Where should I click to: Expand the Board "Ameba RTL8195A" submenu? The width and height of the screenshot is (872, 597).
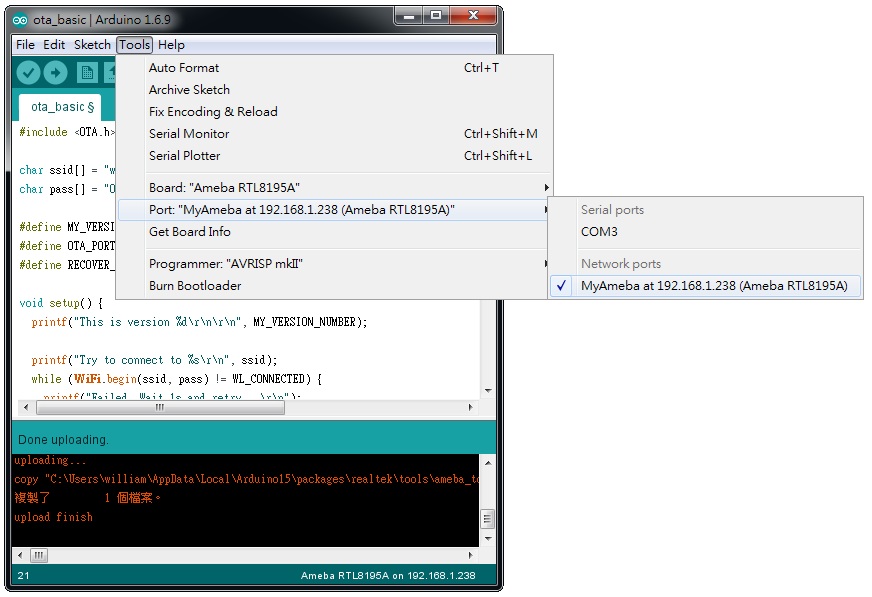tap(334, 188)
